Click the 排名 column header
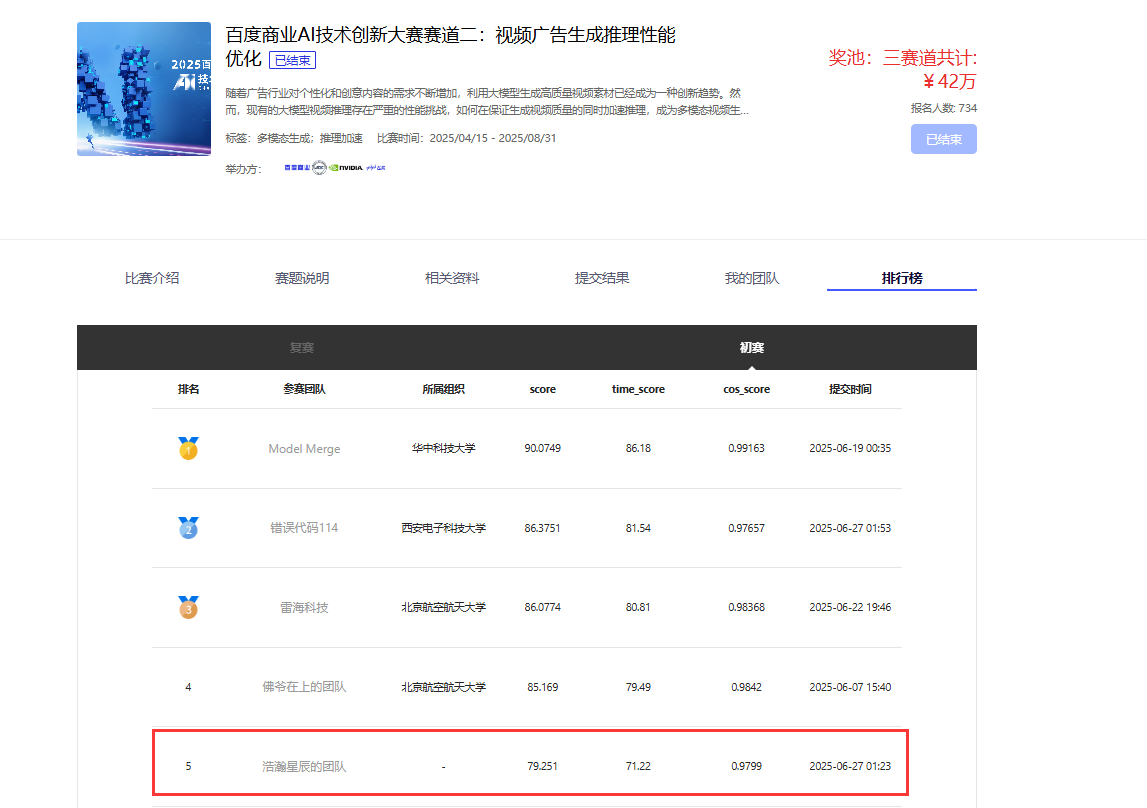Viewport: 1147px width, 808px height. click(188, 389)
